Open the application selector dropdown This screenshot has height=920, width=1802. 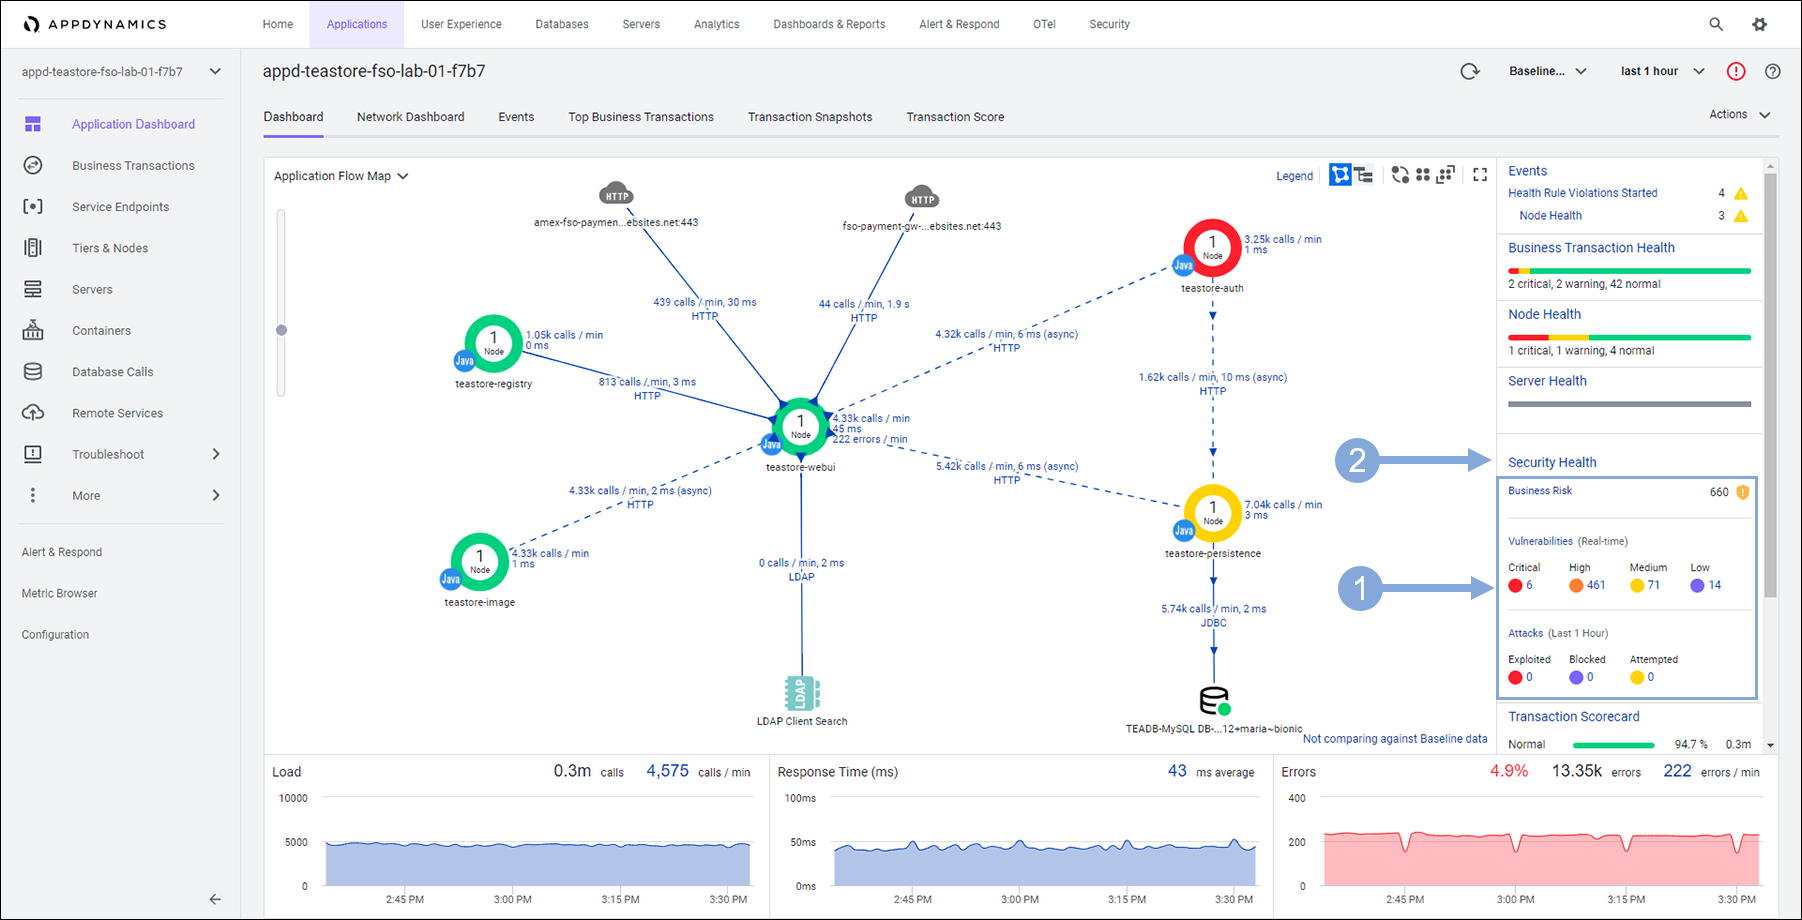tap(121, 72)
